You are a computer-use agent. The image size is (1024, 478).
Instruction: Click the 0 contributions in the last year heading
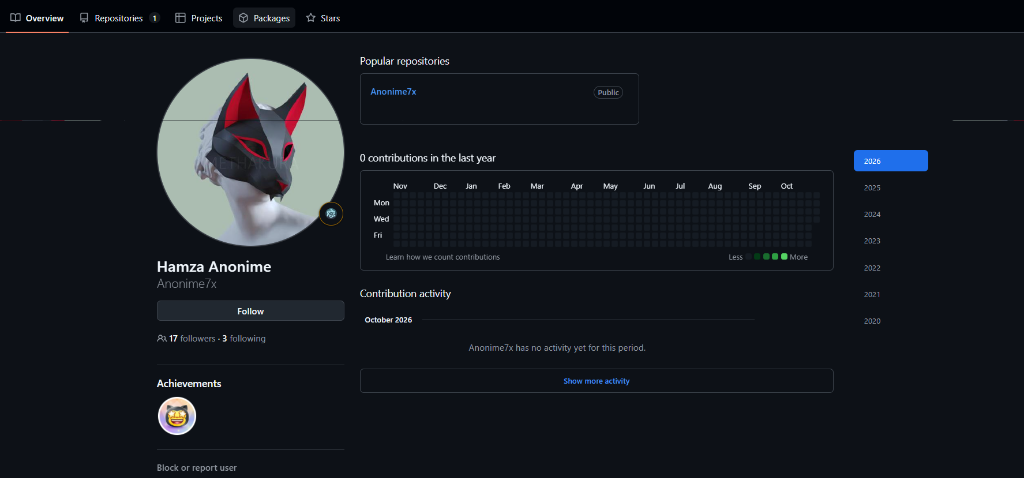click(428, 158)
